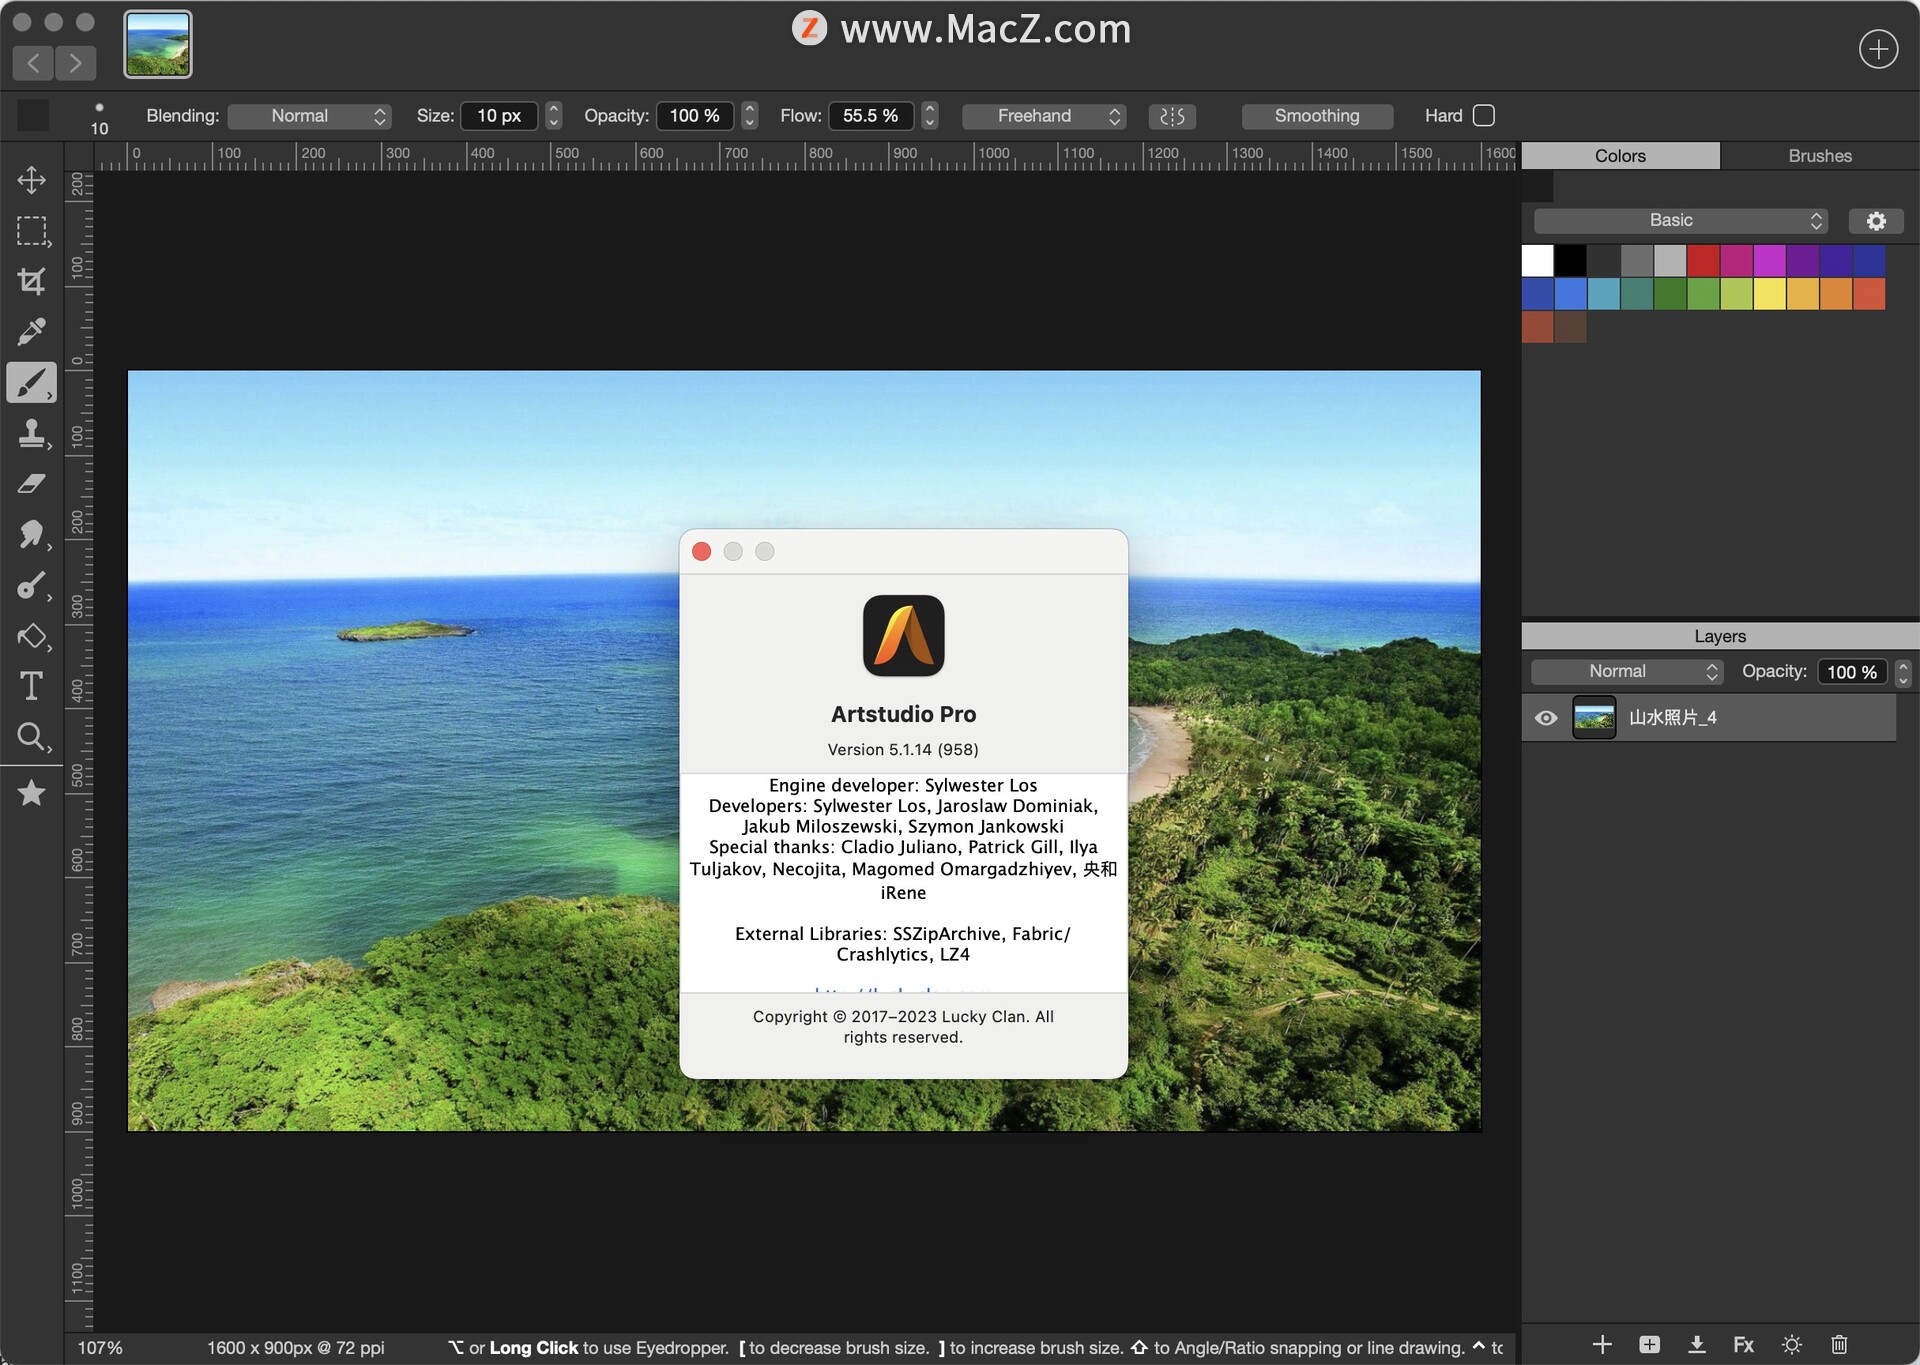Image resolution: width=1920 pixels, height=1365 pixels.
Task: Open the document thumbnail in title bar
Action: click(x=158, y=44)
